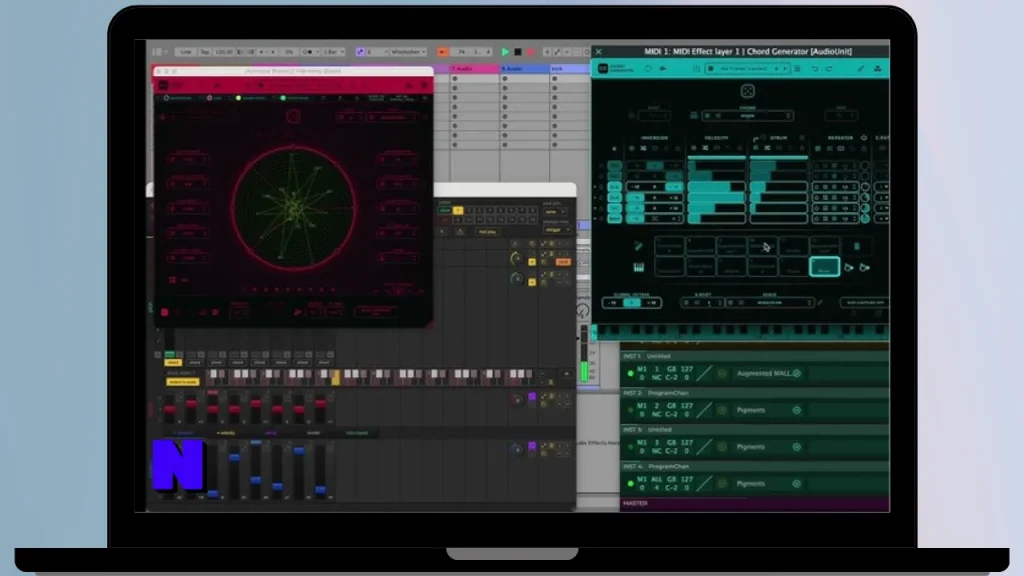Delete pad with the trash icon in Chord Generator
This screenshot has height=576, width=1024.
(x=857, y=246)
